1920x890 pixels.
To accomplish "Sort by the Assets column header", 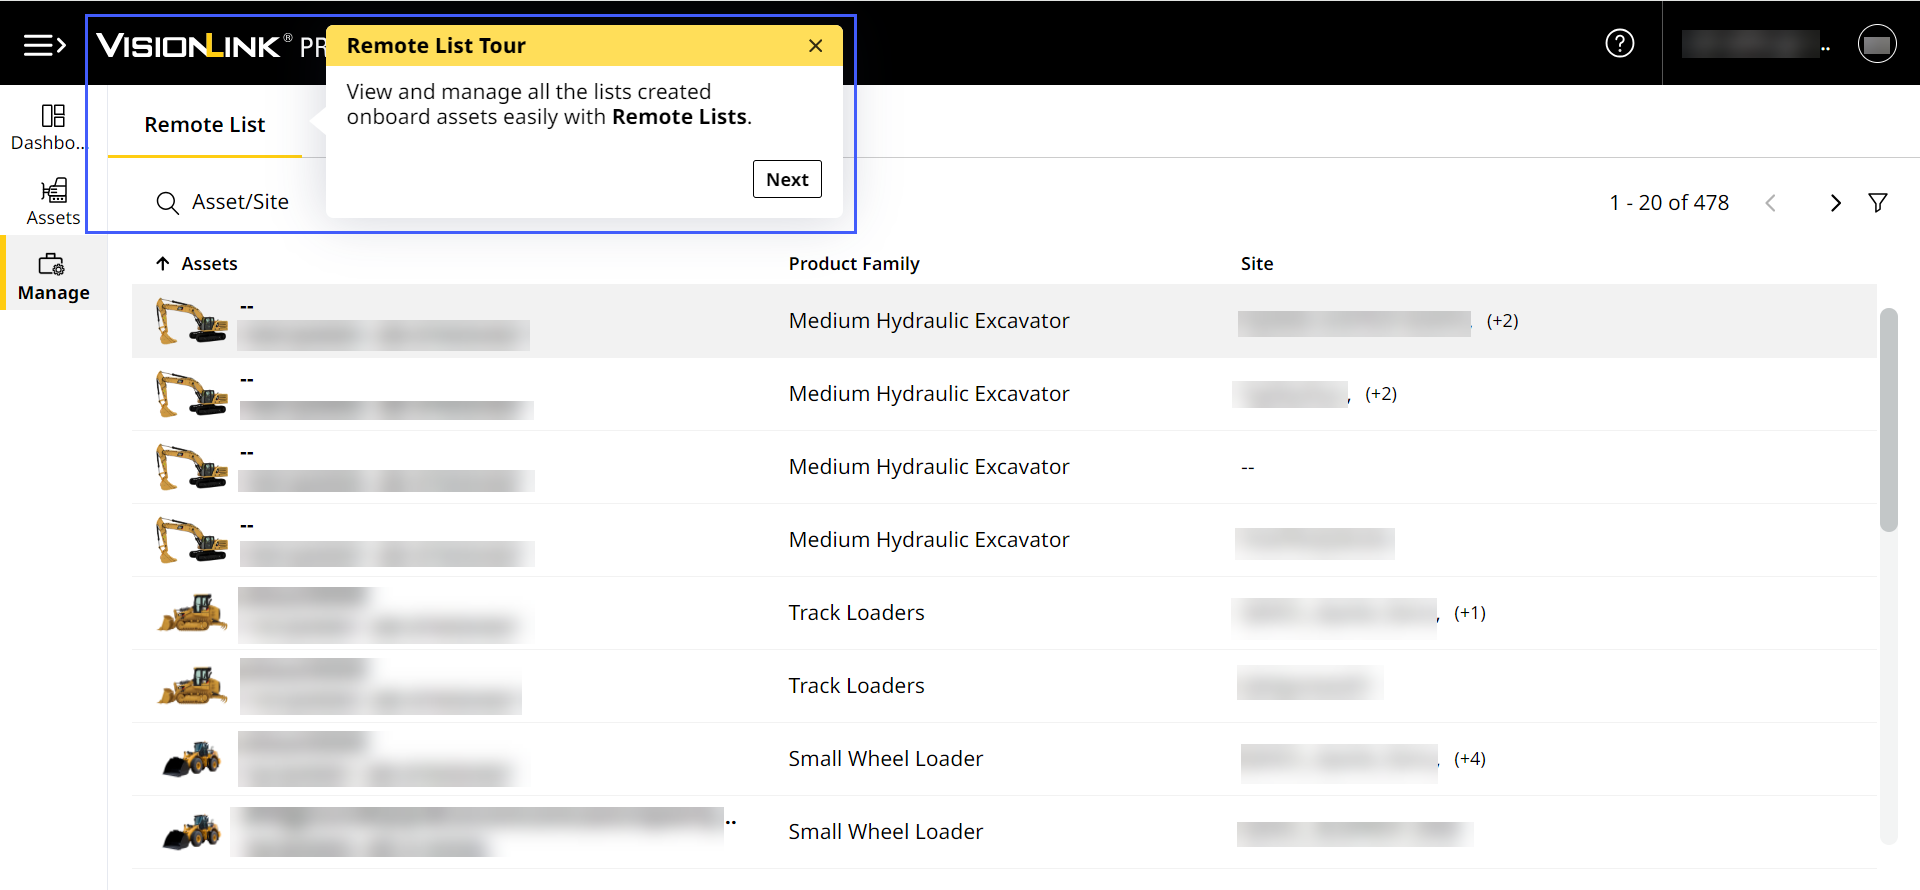I will (x=208, y=264).
